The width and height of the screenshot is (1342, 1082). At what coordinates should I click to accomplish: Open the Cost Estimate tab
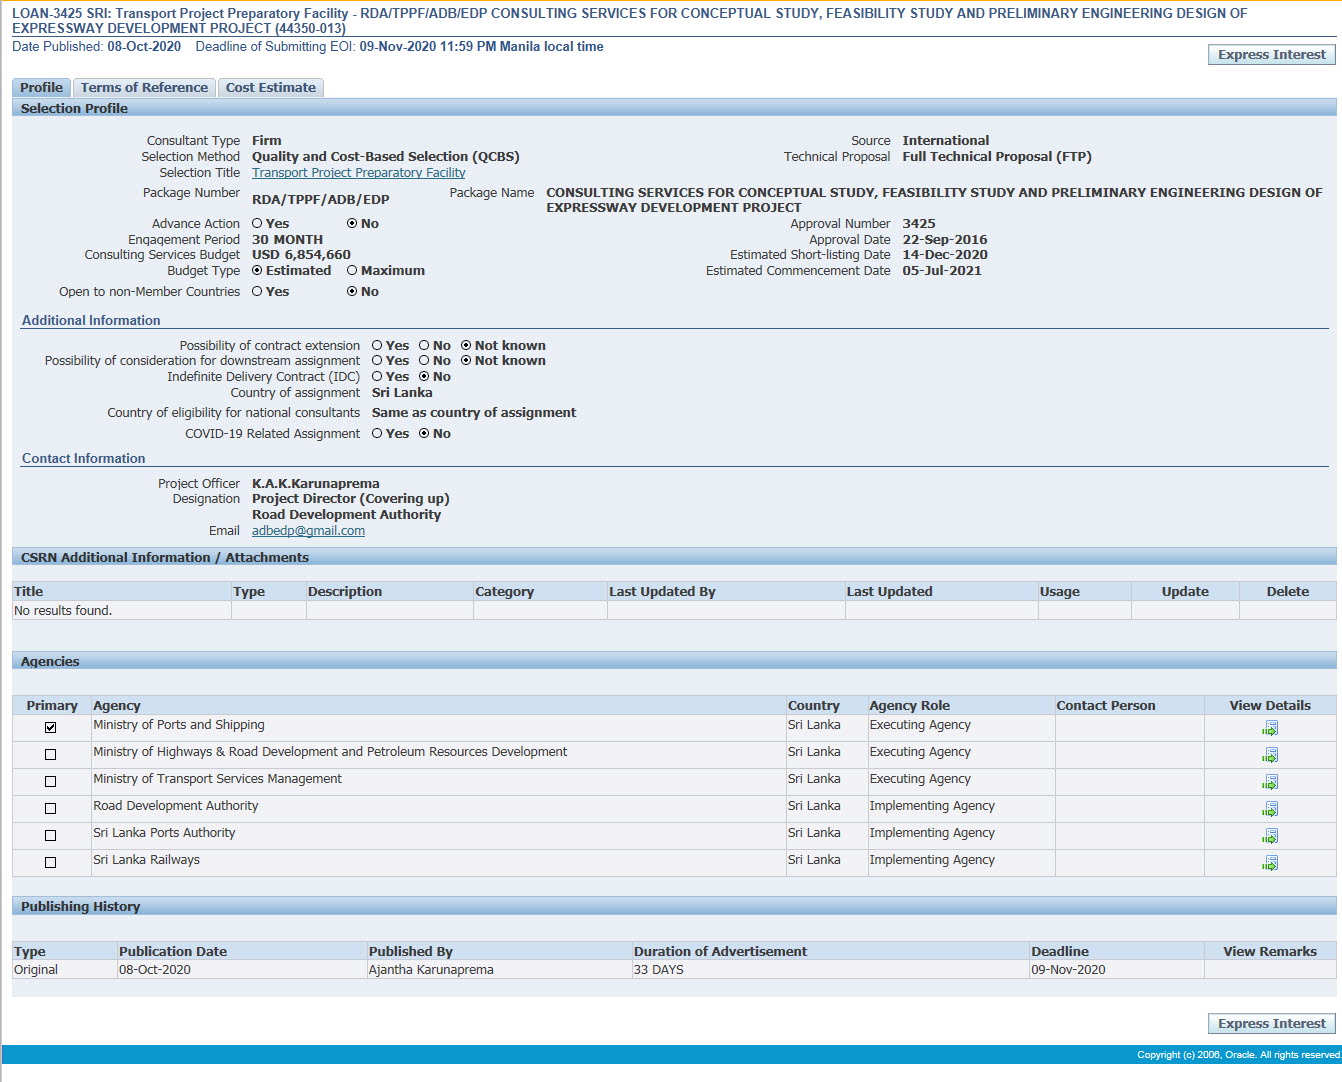270,88
